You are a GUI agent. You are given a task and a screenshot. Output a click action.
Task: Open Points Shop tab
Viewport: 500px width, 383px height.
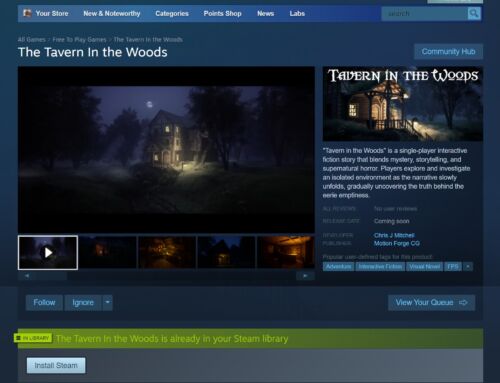(x=222, y=13)
